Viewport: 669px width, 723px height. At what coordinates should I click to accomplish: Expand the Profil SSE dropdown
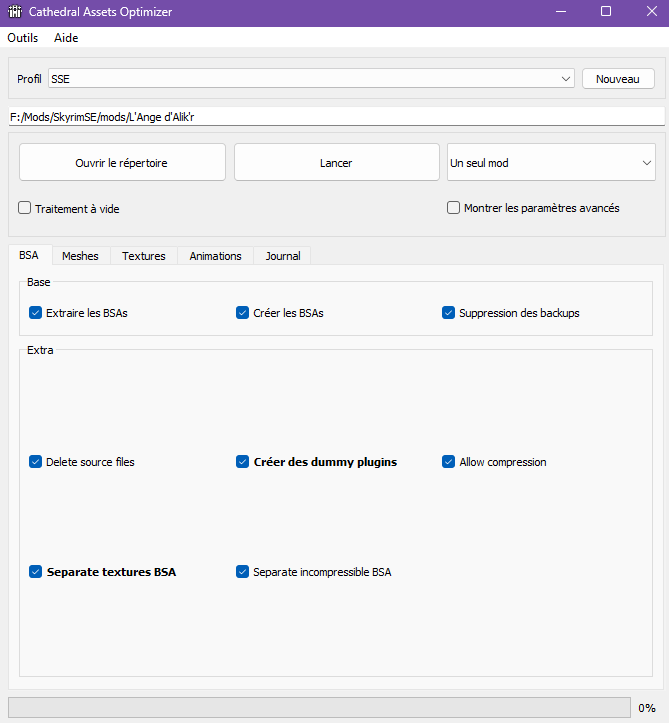(311, 79)
